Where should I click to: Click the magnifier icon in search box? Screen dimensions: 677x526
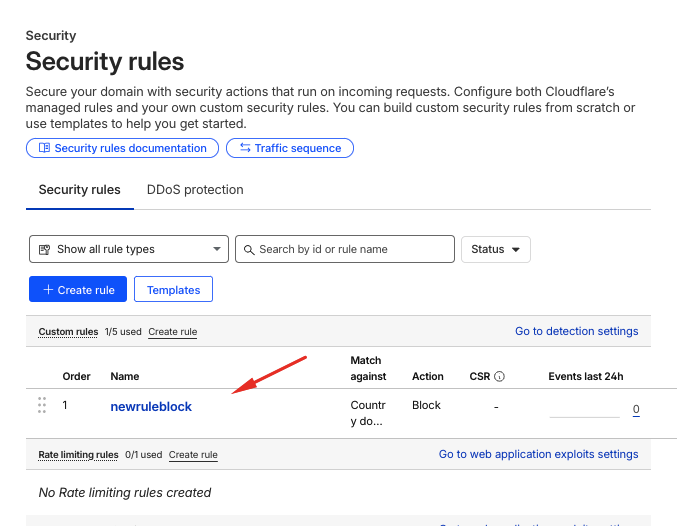click(249, 250)
